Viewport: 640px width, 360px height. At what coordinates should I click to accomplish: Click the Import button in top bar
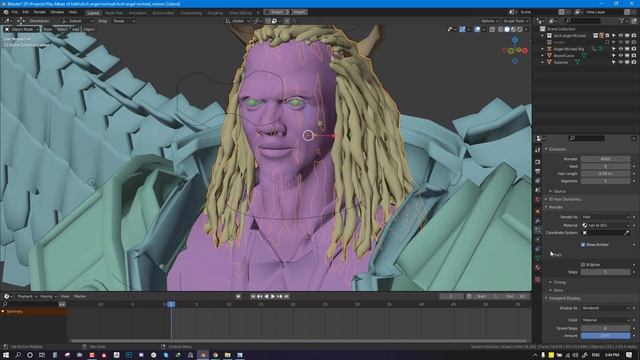coord(299,12)
